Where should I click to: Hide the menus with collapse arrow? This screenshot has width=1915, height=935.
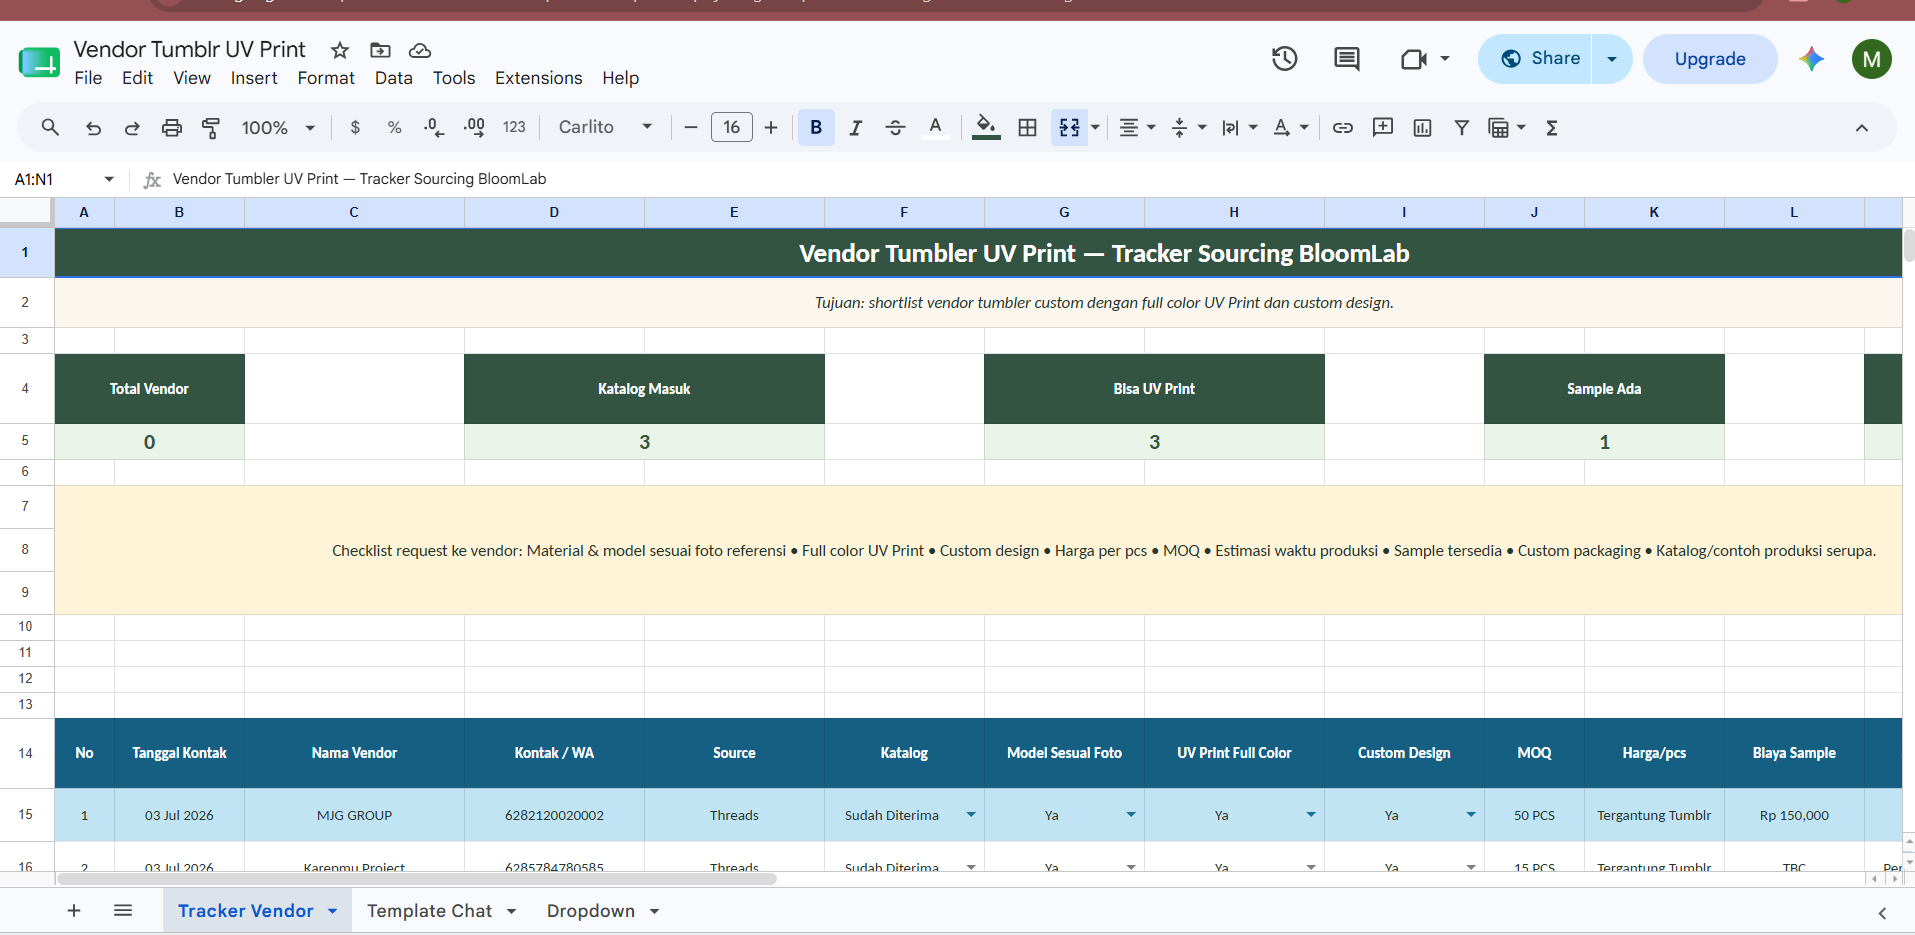pyautogui.click(x=1861, y=128)
